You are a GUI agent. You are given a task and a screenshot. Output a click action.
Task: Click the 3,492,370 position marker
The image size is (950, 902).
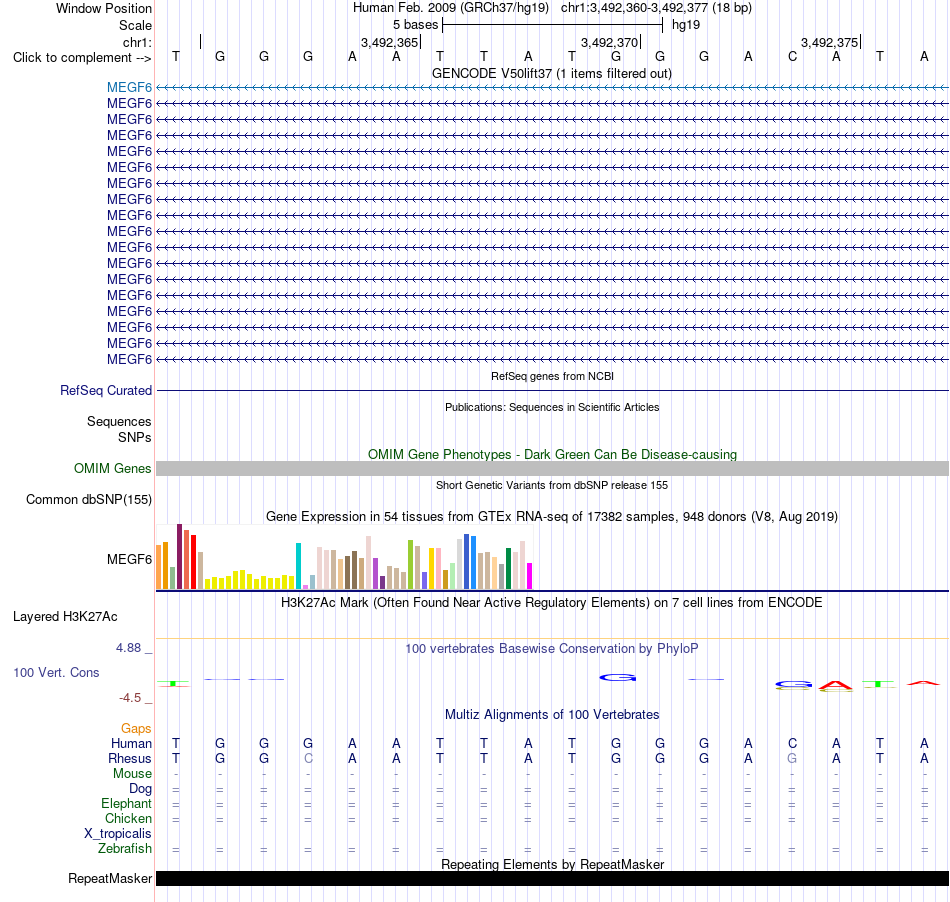[x=610, y=42]
